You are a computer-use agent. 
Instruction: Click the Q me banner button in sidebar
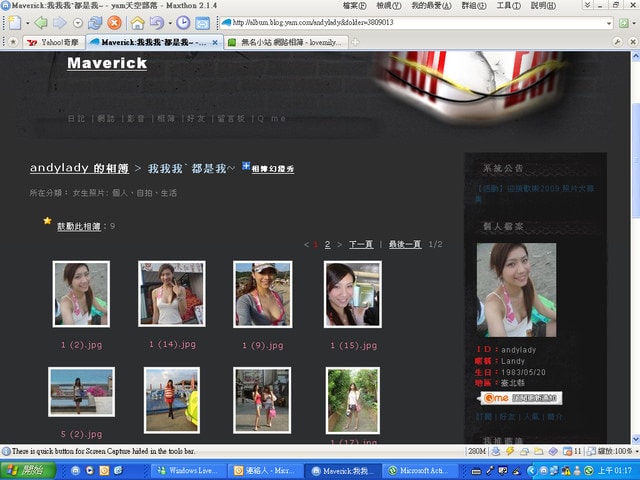[520, 398]
